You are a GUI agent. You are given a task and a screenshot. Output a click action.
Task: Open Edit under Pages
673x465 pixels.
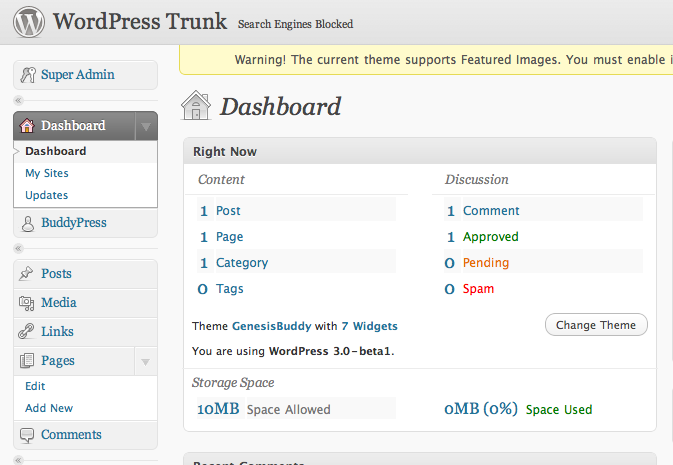35,386
